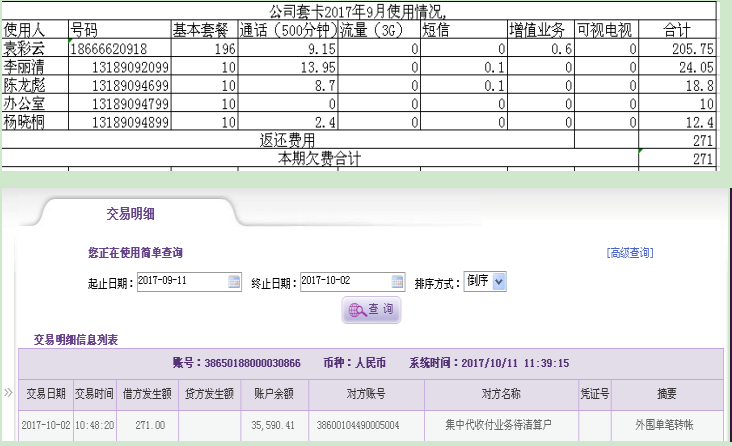Viewport: 732px width, 446px height.
Task: Click the 起止日期 start date field
Action: 181,282
